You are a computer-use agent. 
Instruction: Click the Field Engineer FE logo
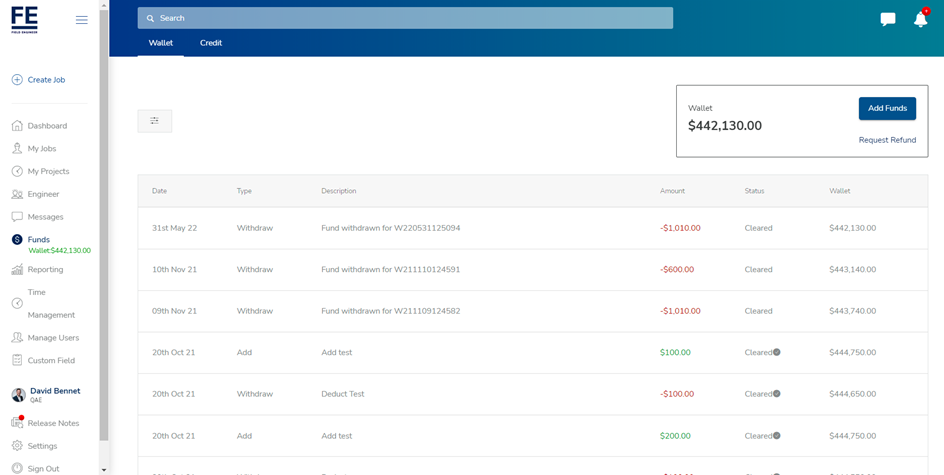pyautogui.click(x=25, y=20)
